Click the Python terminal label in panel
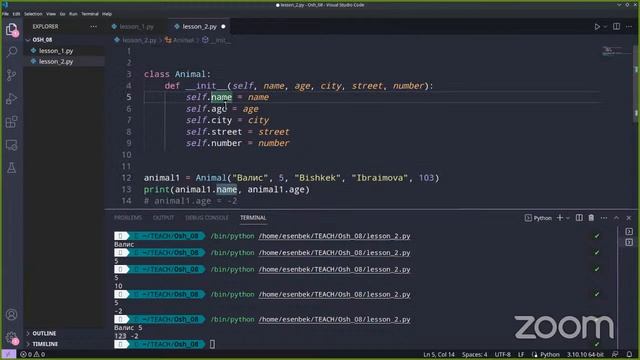640x360 pixels. point(538,218)
